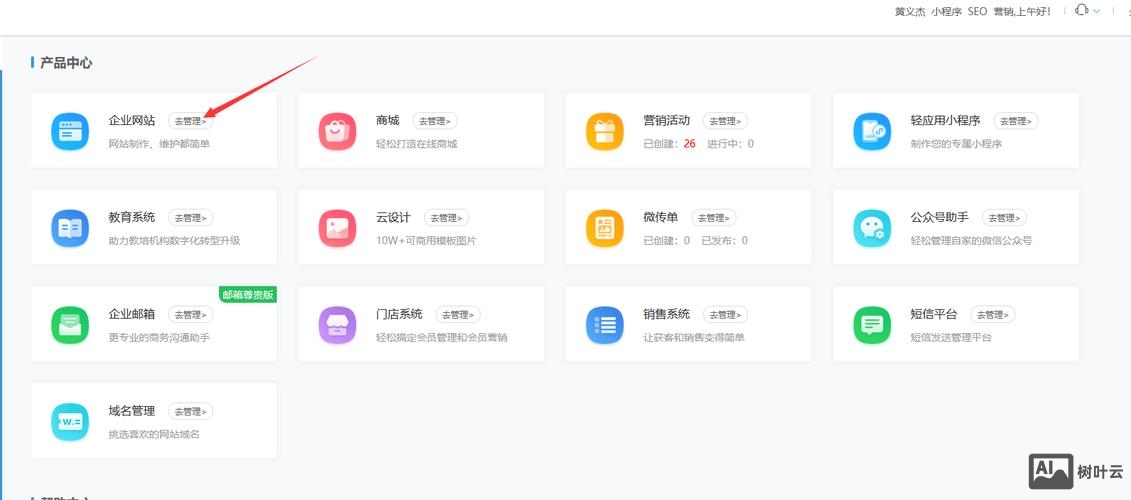Screen dimensions: 1131x500
Task: Click the red 26 created count
Action: (690, 144)
